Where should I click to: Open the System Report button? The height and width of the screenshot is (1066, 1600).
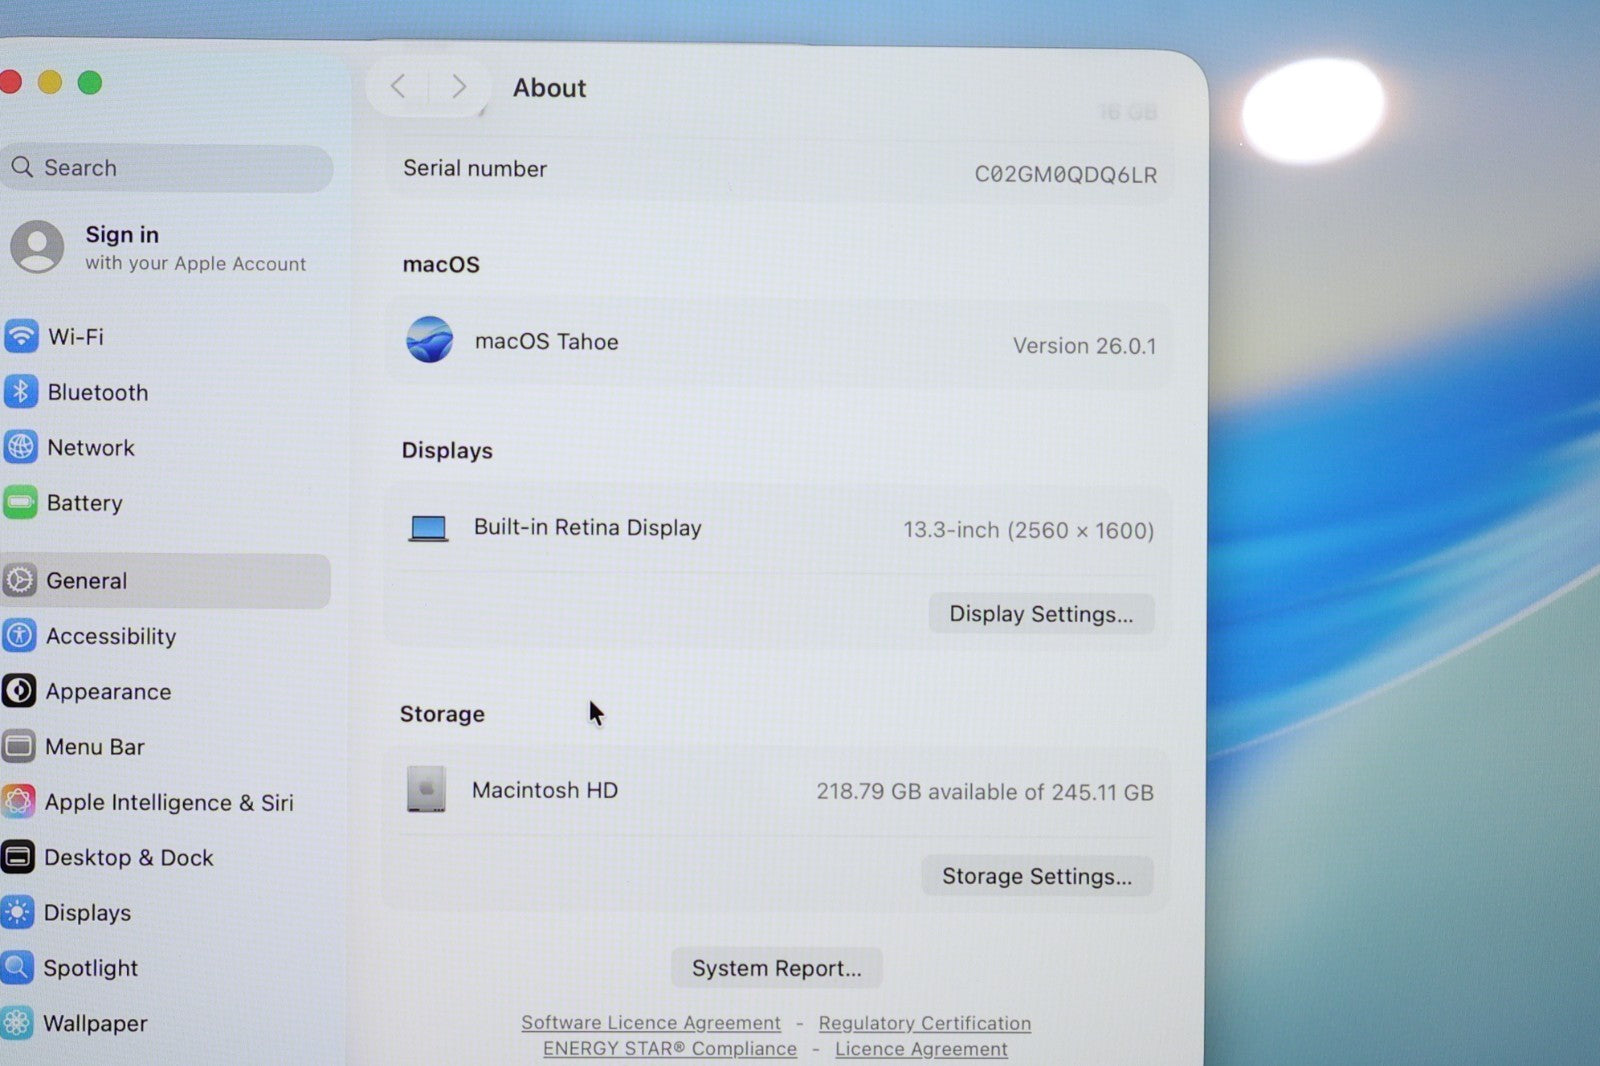(776, 968)
